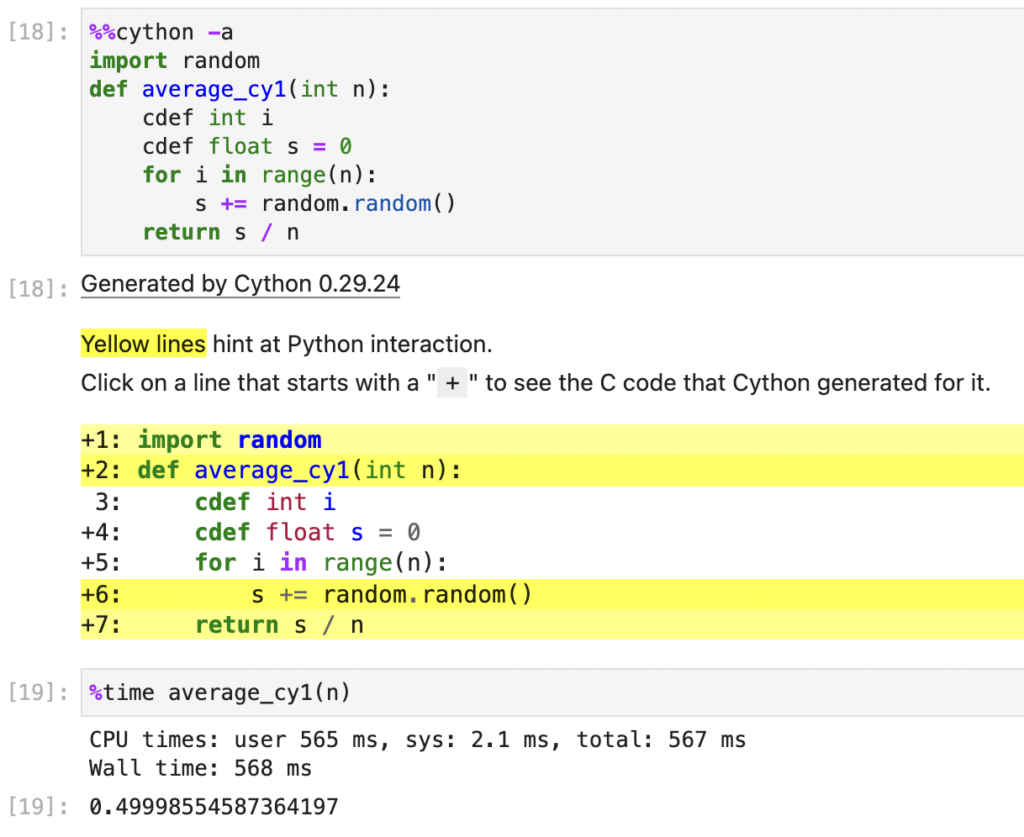Expand annotated line +7 return s / n
The image size is (1024, 837).
552,625
